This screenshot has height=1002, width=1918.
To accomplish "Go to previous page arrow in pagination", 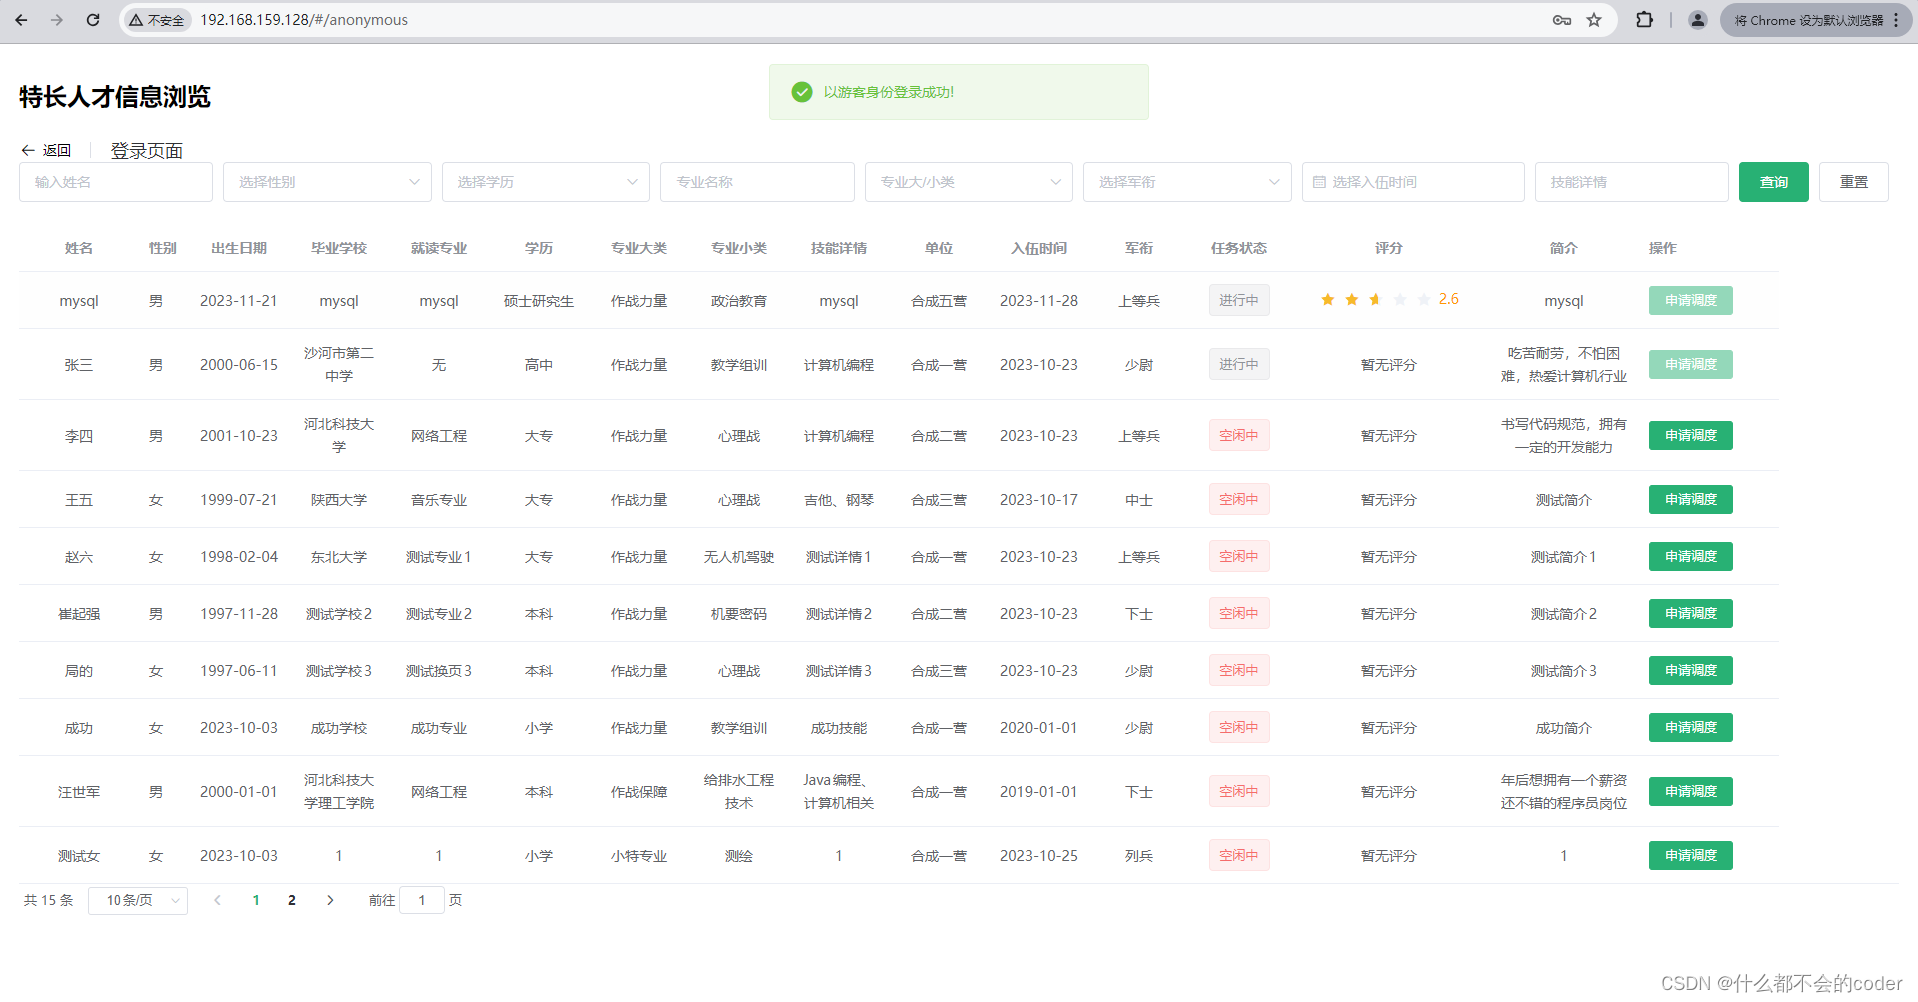I will click(217, 900).
